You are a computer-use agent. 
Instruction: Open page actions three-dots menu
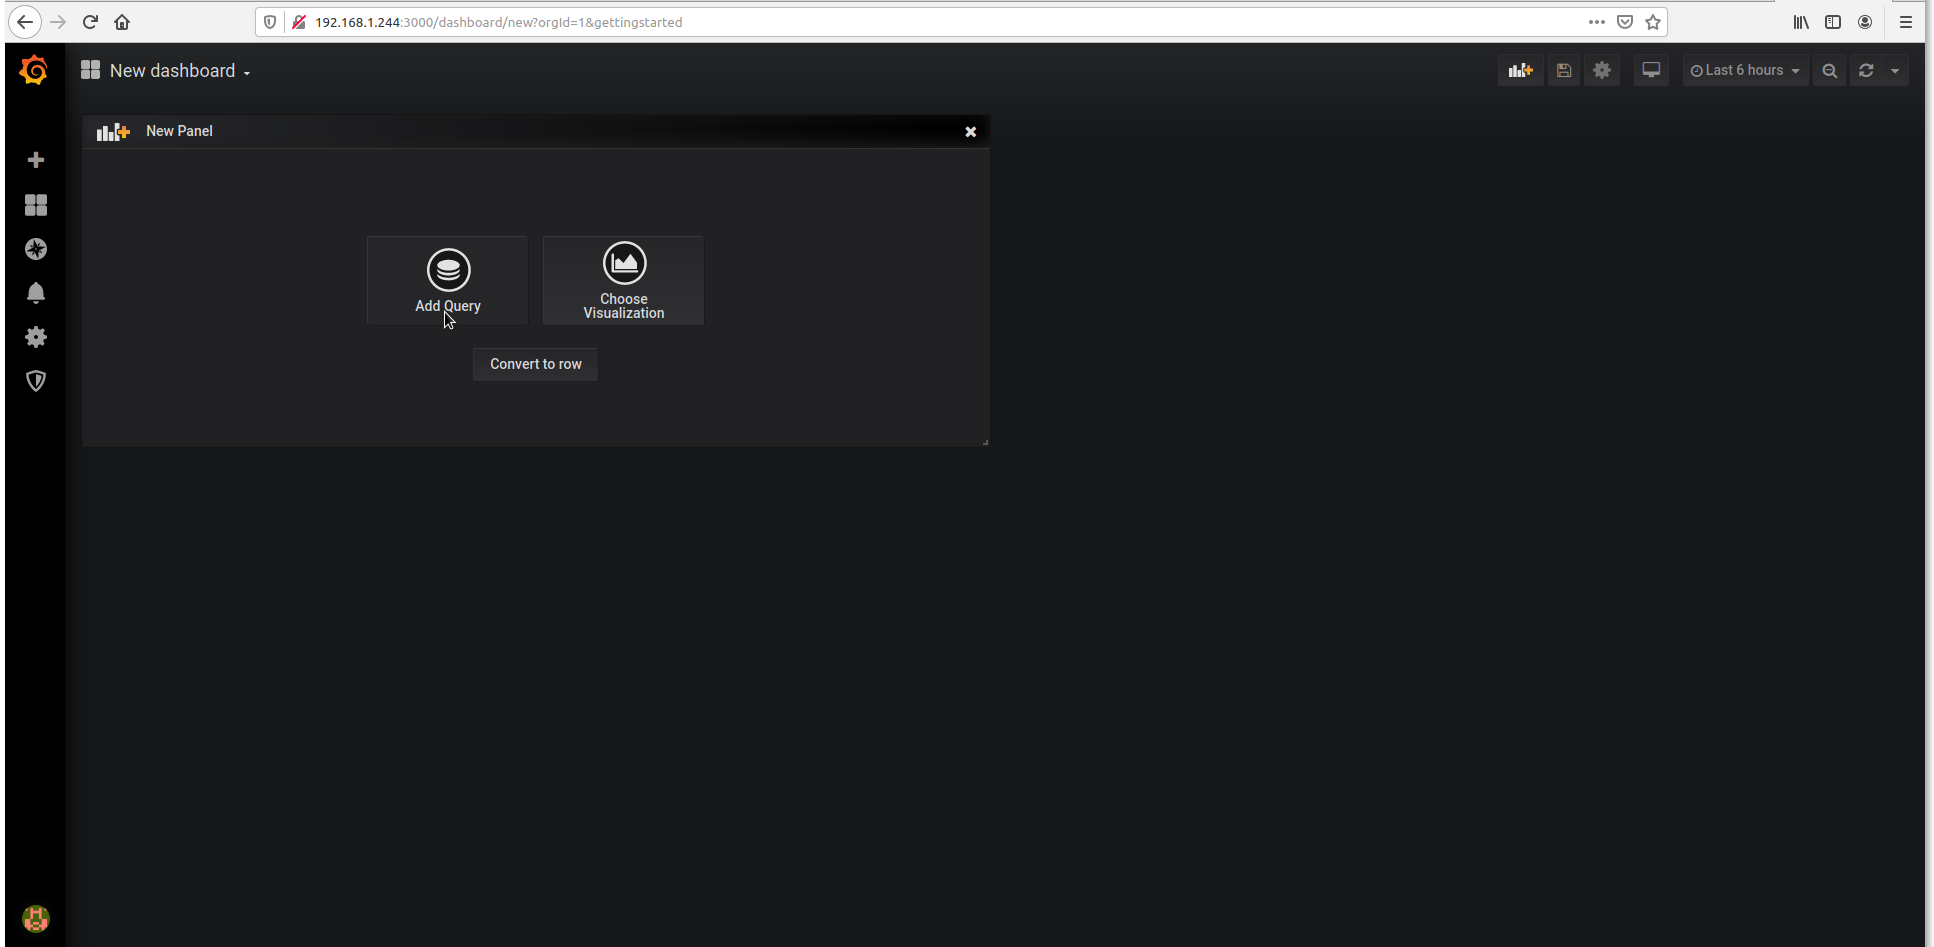(1597, 22)
